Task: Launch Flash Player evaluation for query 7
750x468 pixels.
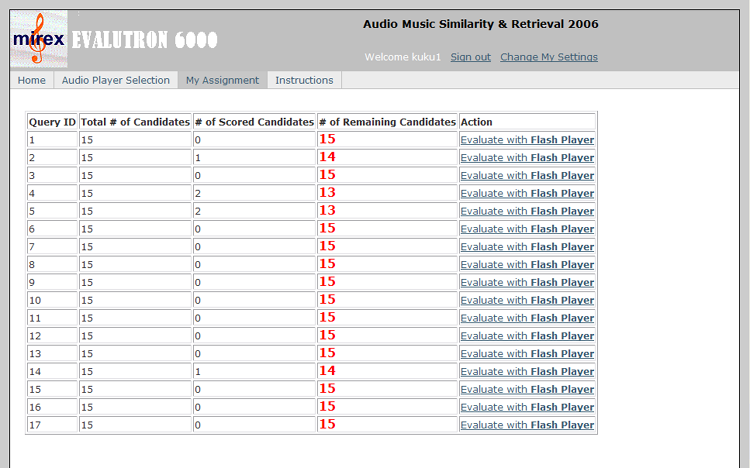Action: (x=527, y=246)
